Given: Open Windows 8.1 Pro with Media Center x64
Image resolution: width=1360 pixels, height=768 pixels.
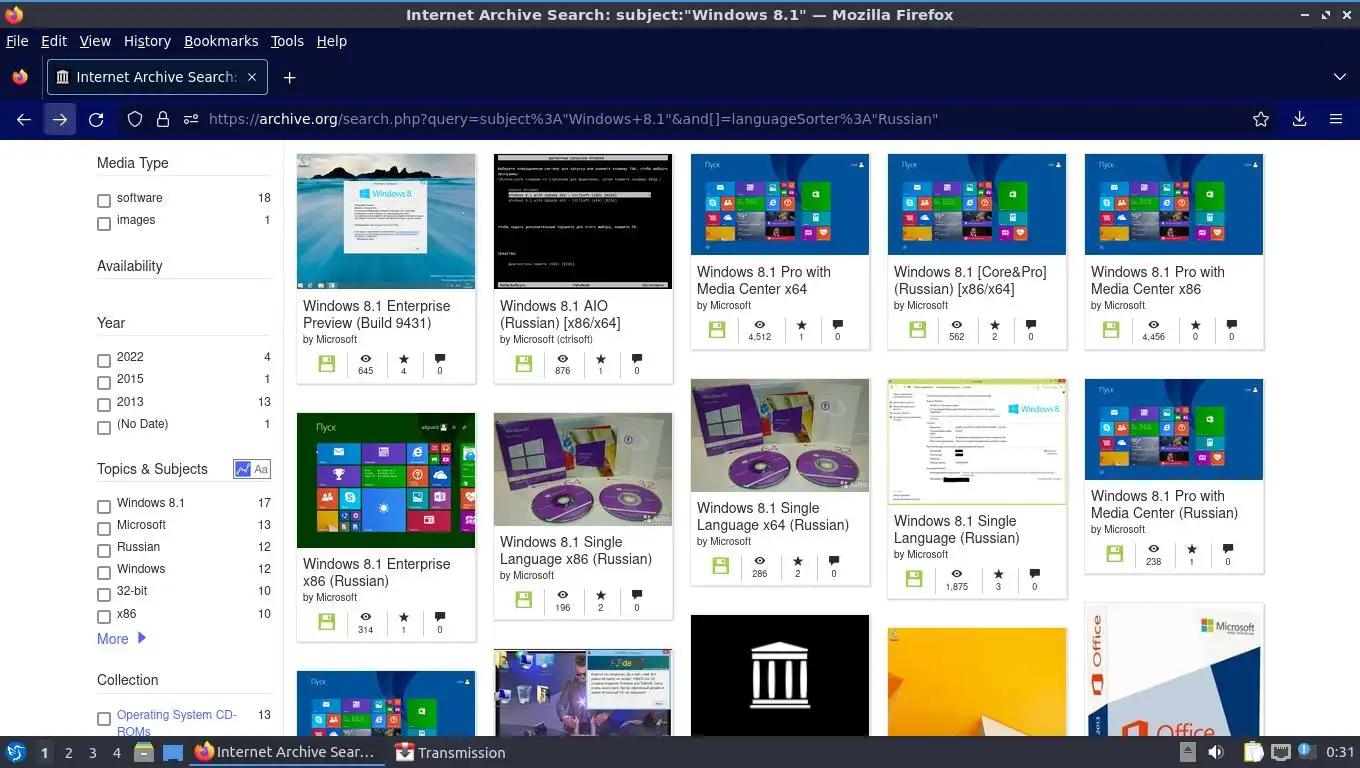Looking at the screenshot, I should pos(764,280).
